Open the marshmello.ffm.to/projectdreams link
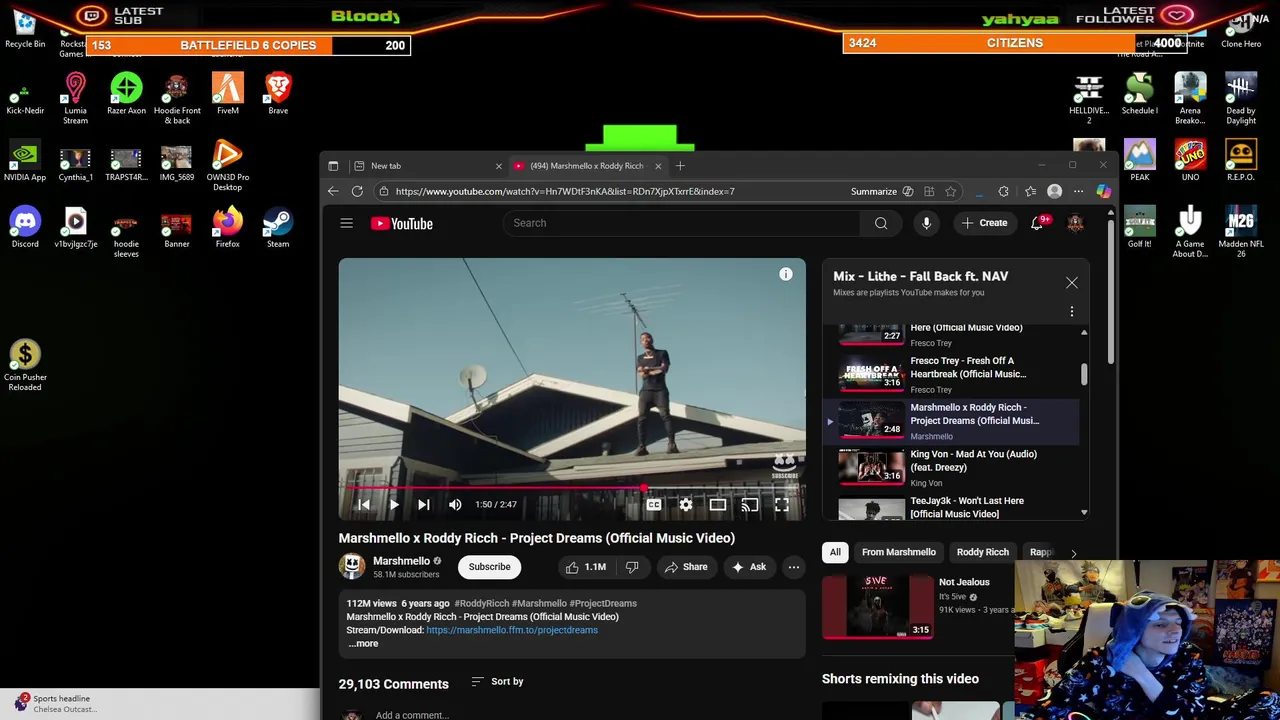 [512, 630]
